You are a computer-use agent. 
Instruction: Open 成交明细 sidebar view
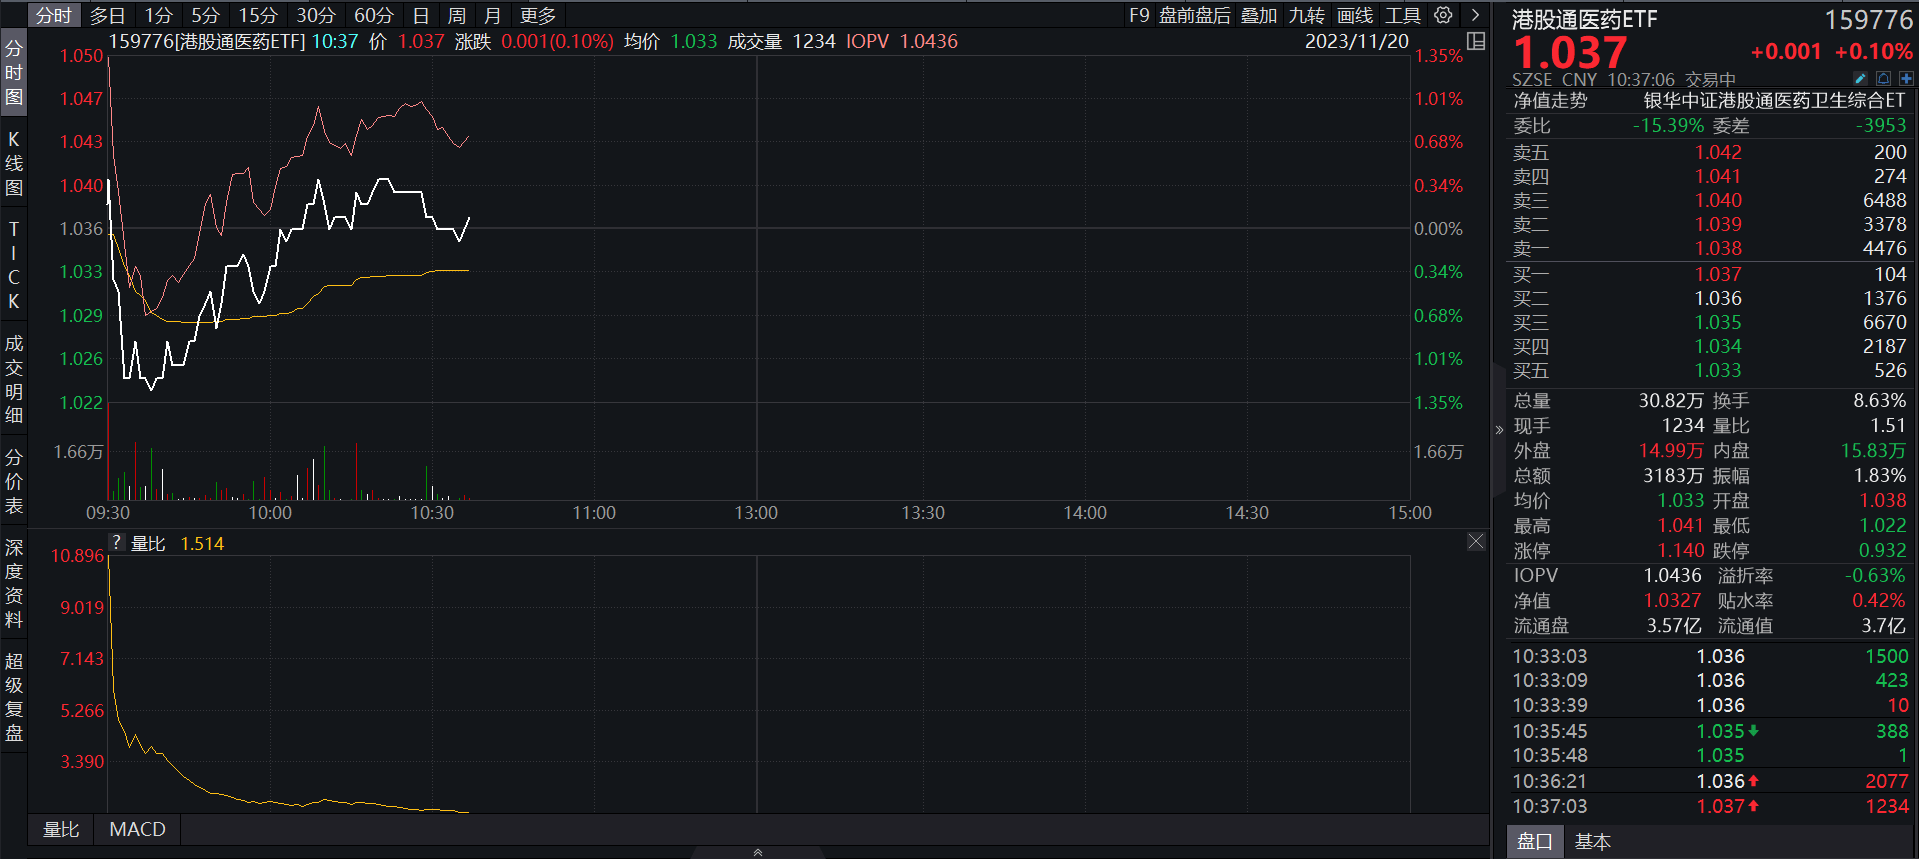14,379
